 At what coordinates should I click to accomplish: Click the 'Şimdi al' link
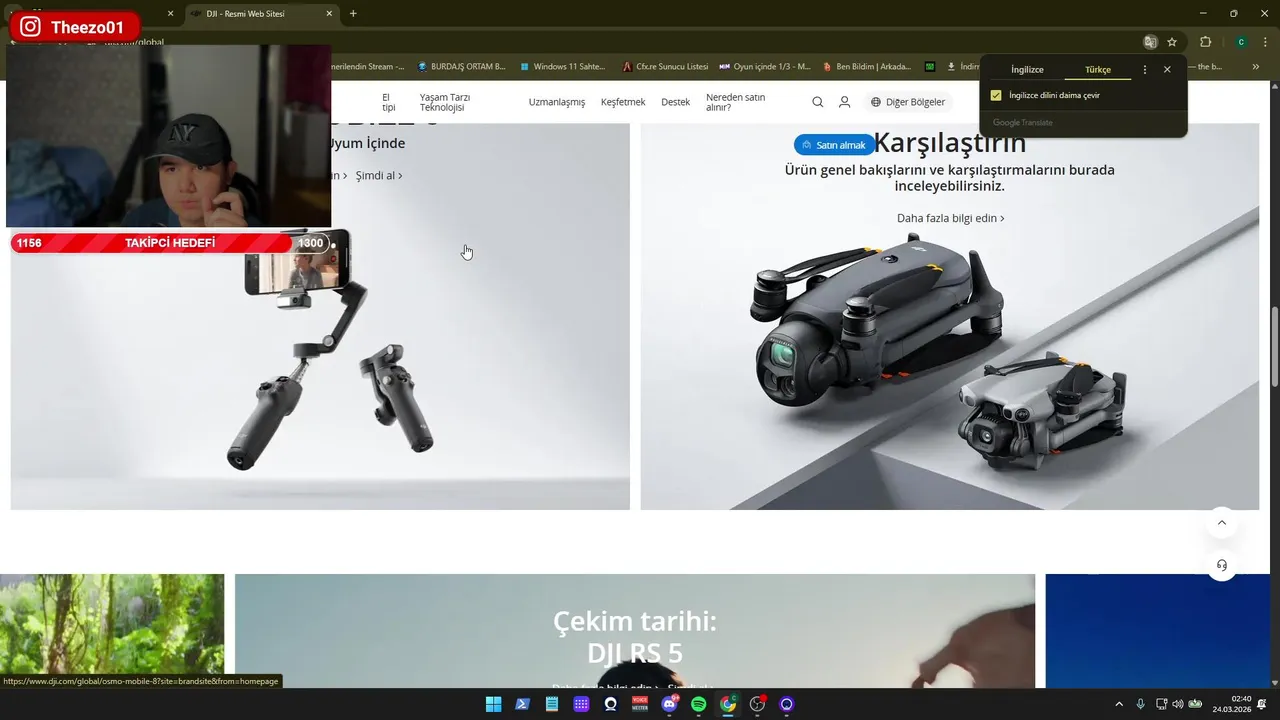[x=379, y=175]
